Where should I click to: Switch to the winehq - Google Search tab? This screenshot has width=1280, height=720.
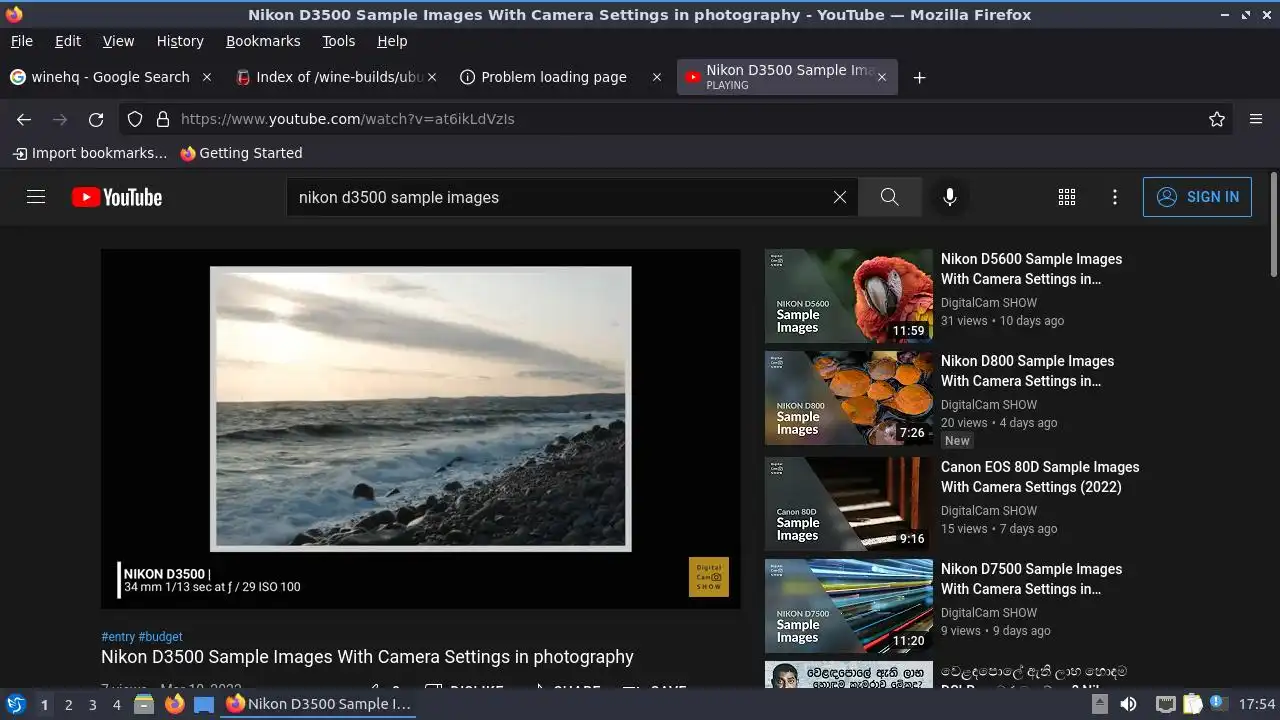click(110, 77)
